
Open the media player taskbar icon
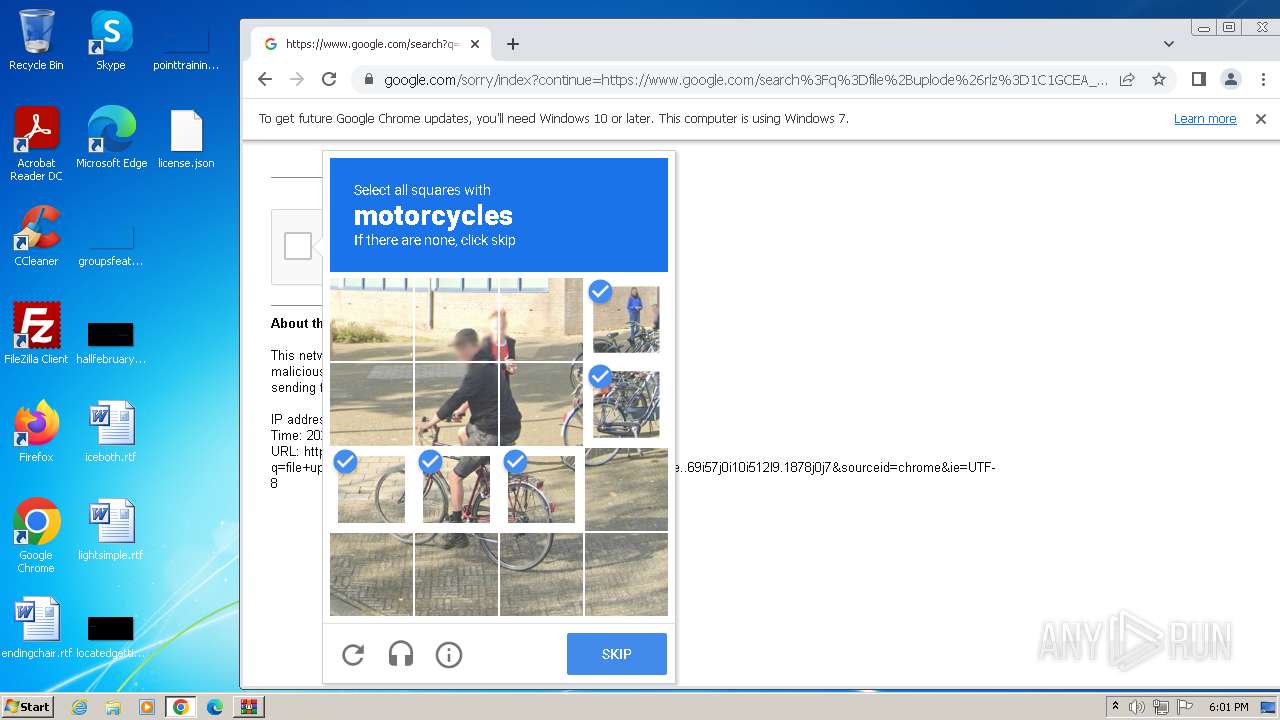pyautogui.click(x=147, y=707)
